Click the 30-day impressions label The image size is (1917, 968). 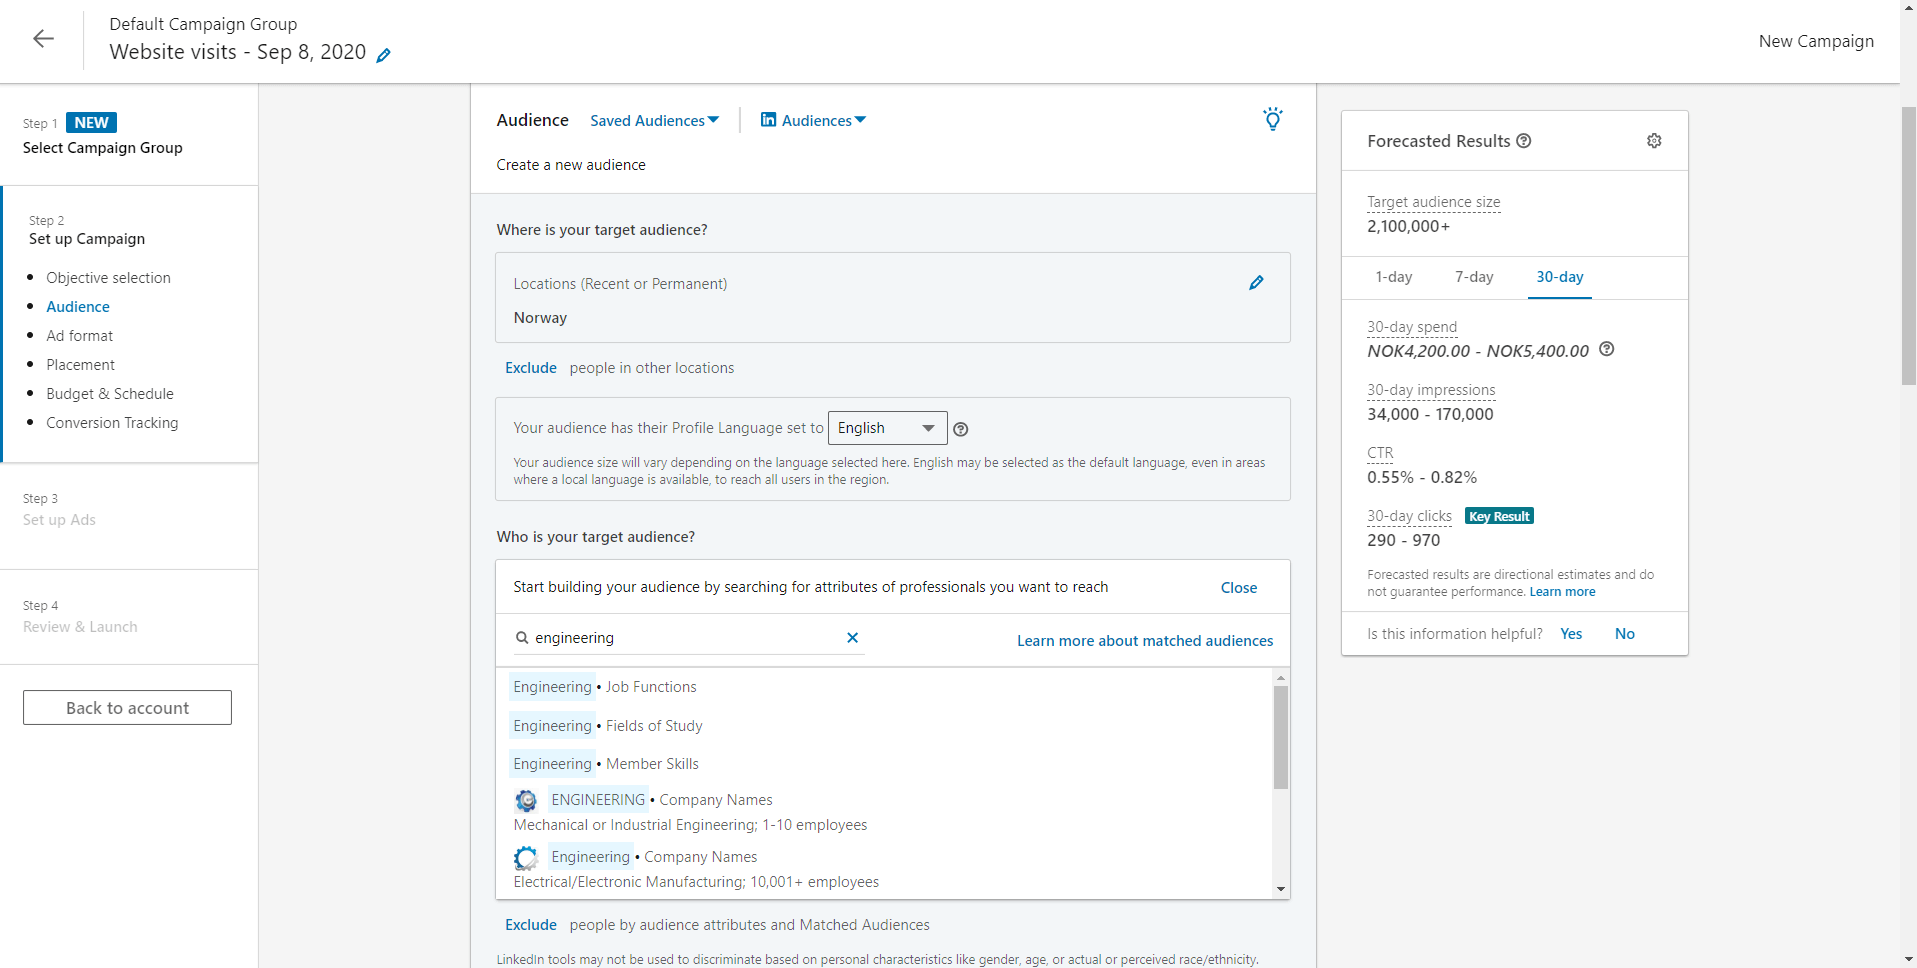click(x=1431, y=390)
